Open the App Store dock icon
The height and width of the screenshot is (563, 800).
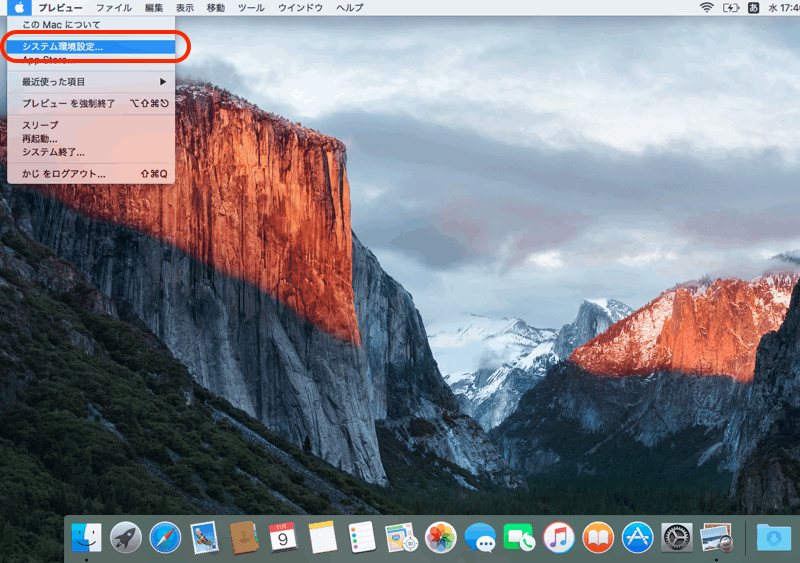tap(637, 537)
